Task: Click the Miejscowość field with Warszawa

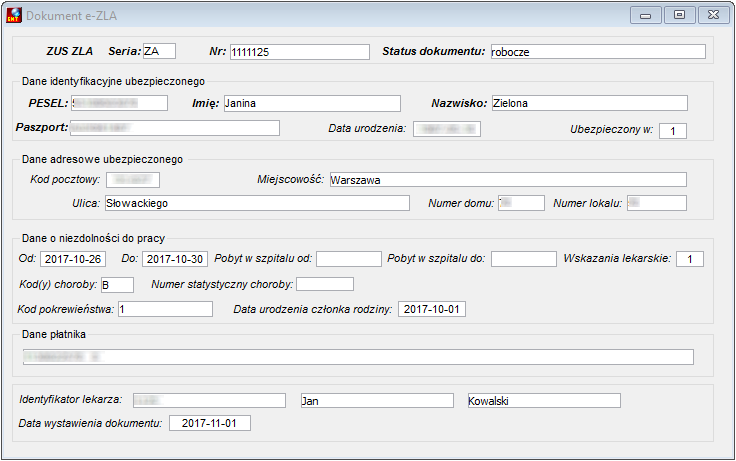Action: 508,180
